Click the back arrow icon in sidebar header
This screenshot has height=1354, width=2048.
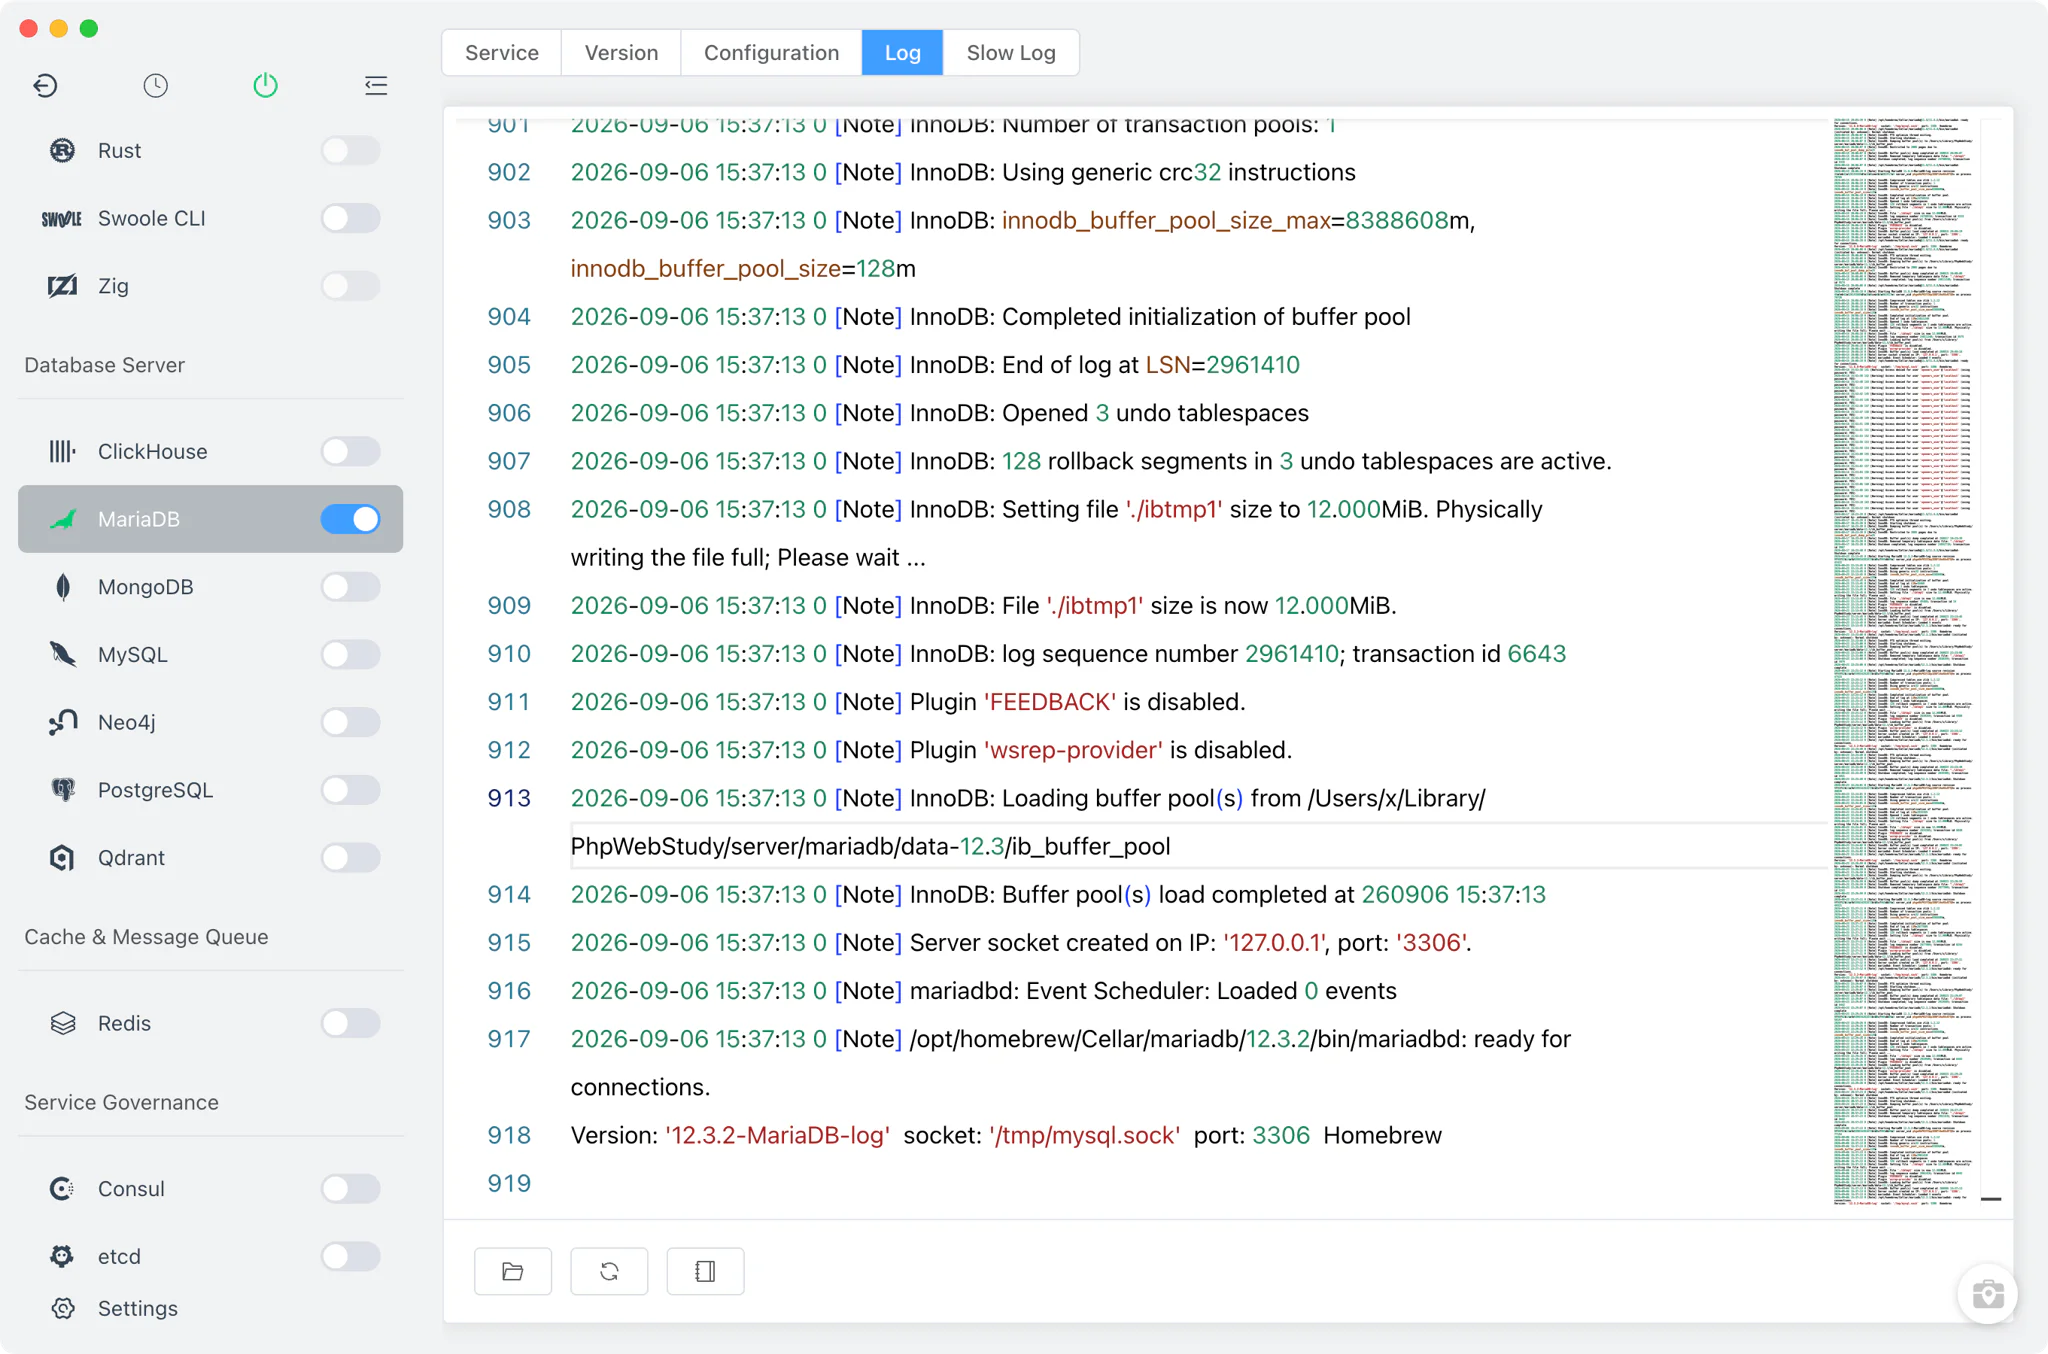point(45,86)
